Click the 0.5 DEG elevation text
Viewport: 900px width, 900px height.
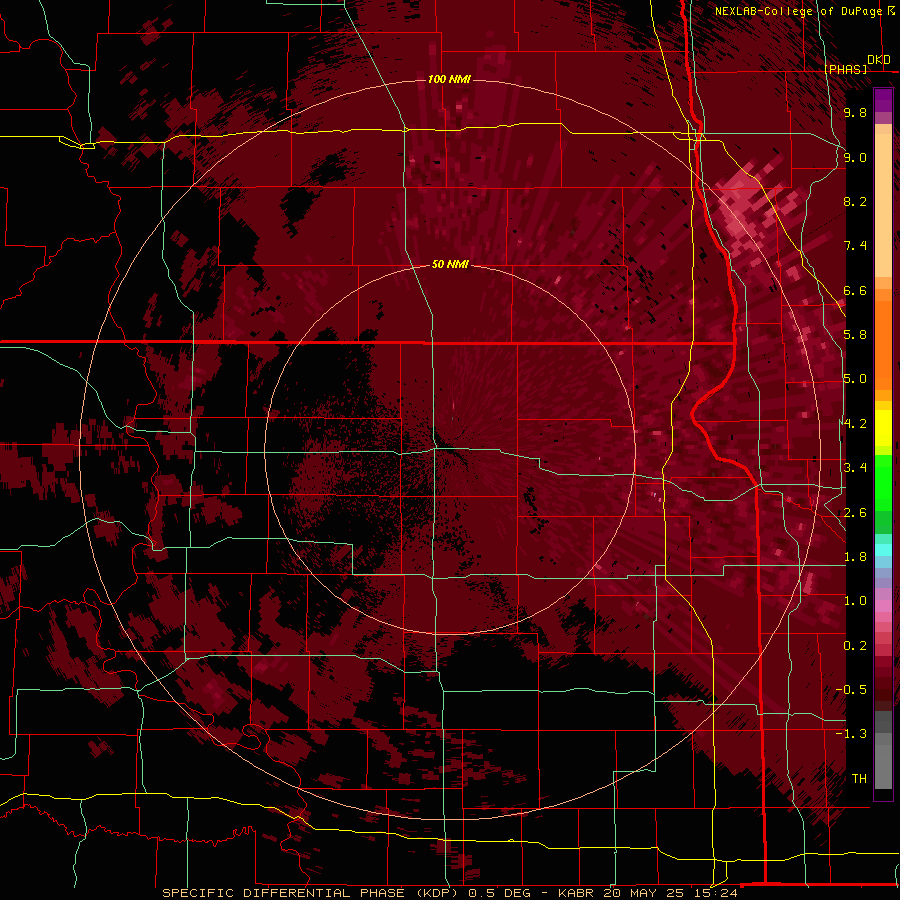499,893
